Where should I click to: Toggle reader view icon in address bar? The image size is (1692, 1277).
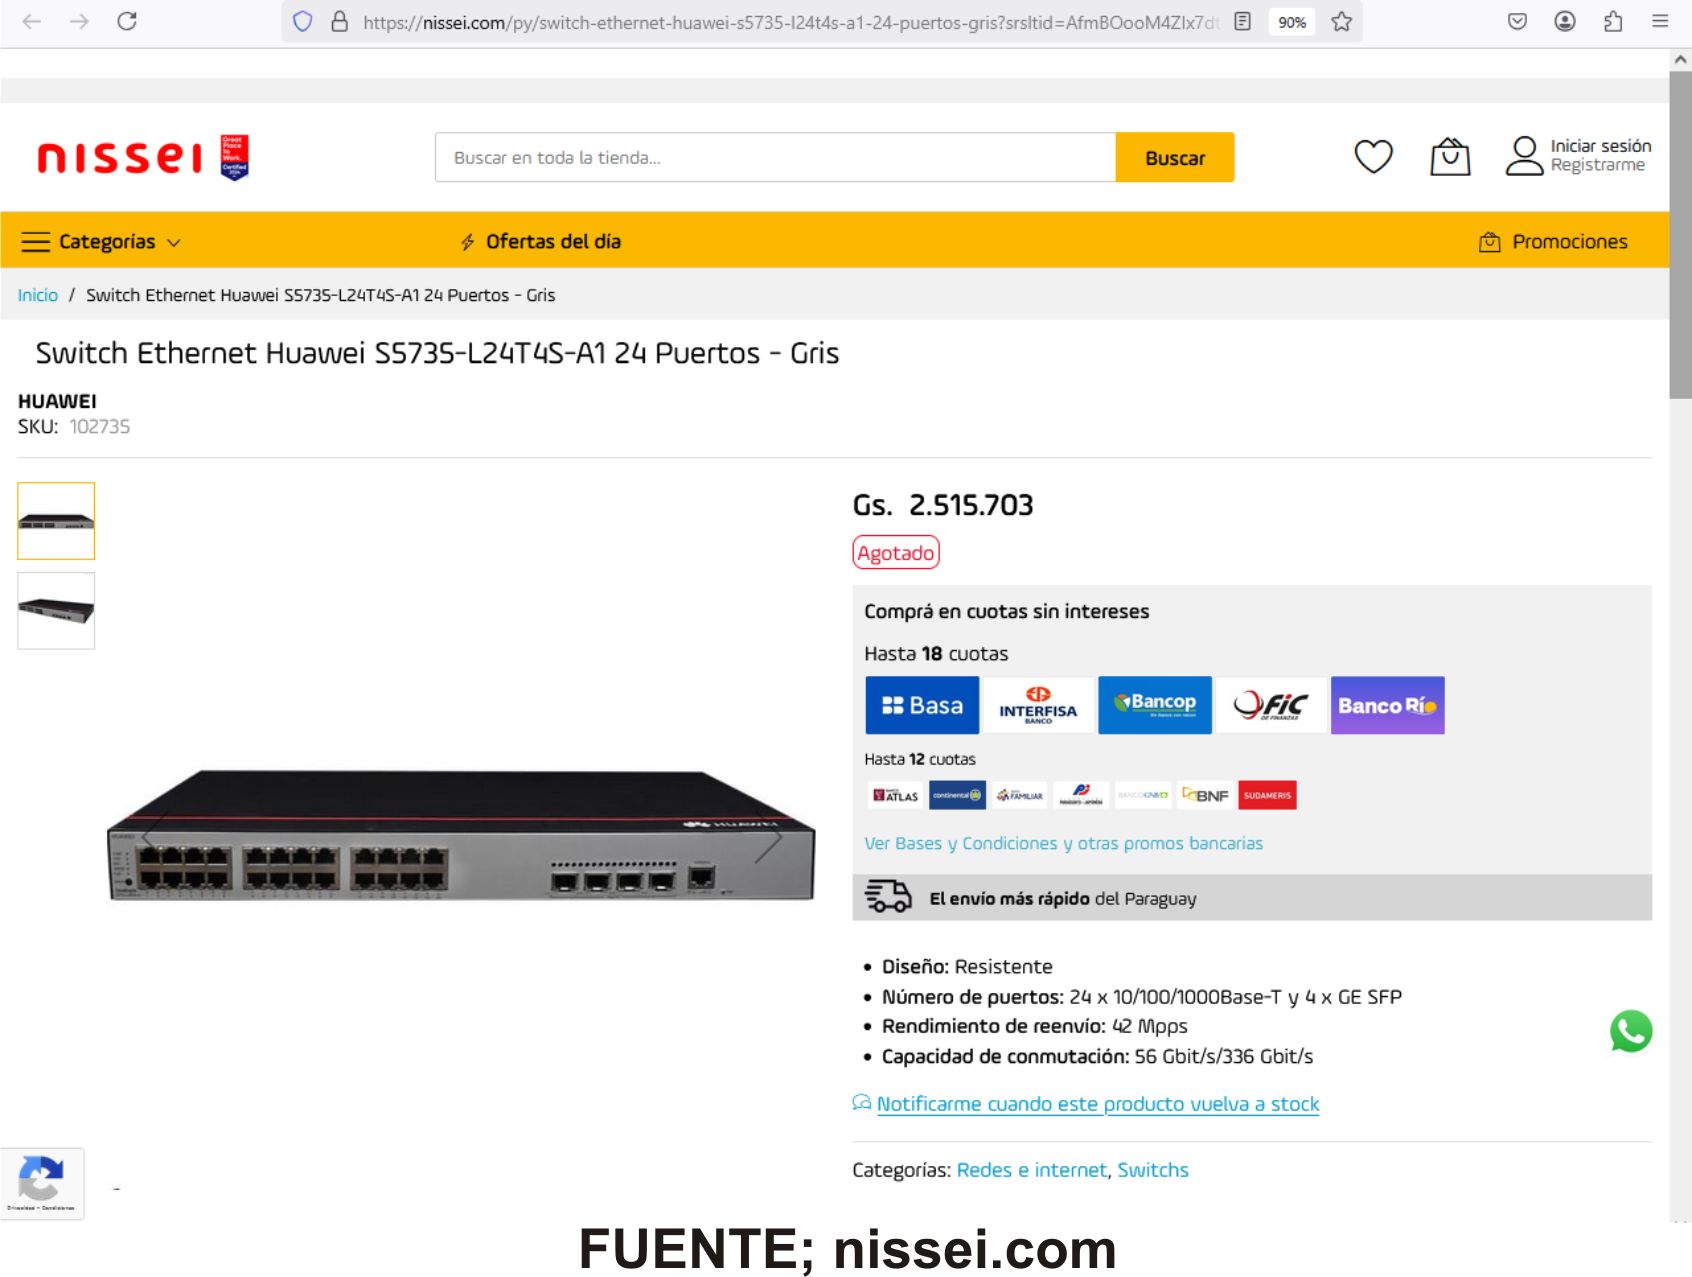coord(1243,22)
